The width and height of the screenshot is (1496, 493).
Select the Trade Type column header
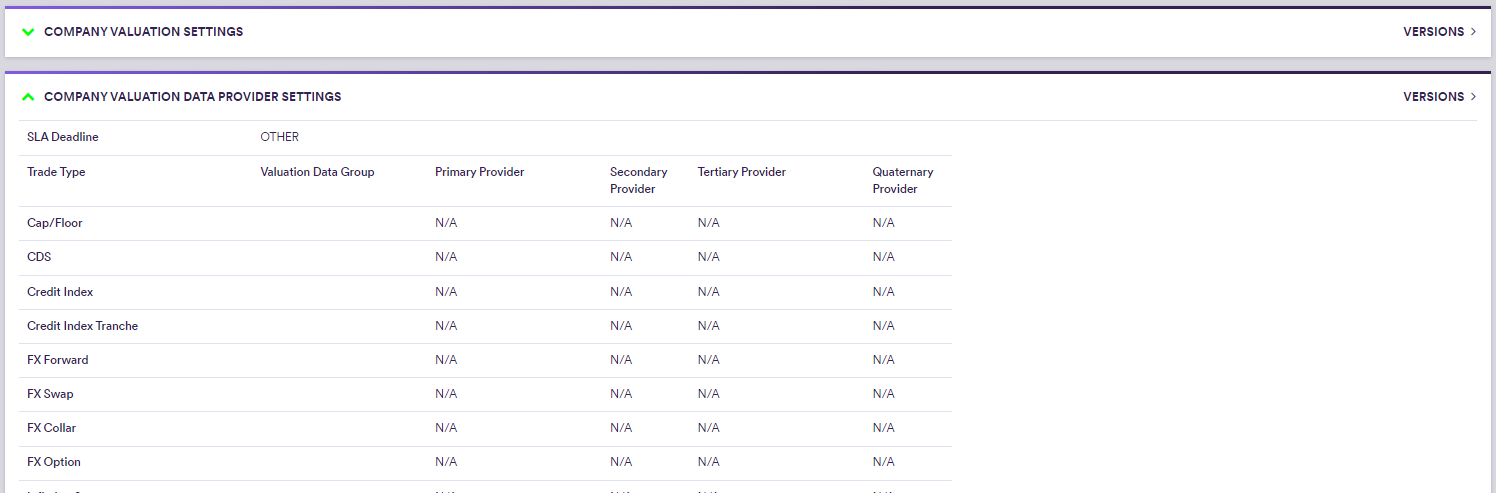56,172
